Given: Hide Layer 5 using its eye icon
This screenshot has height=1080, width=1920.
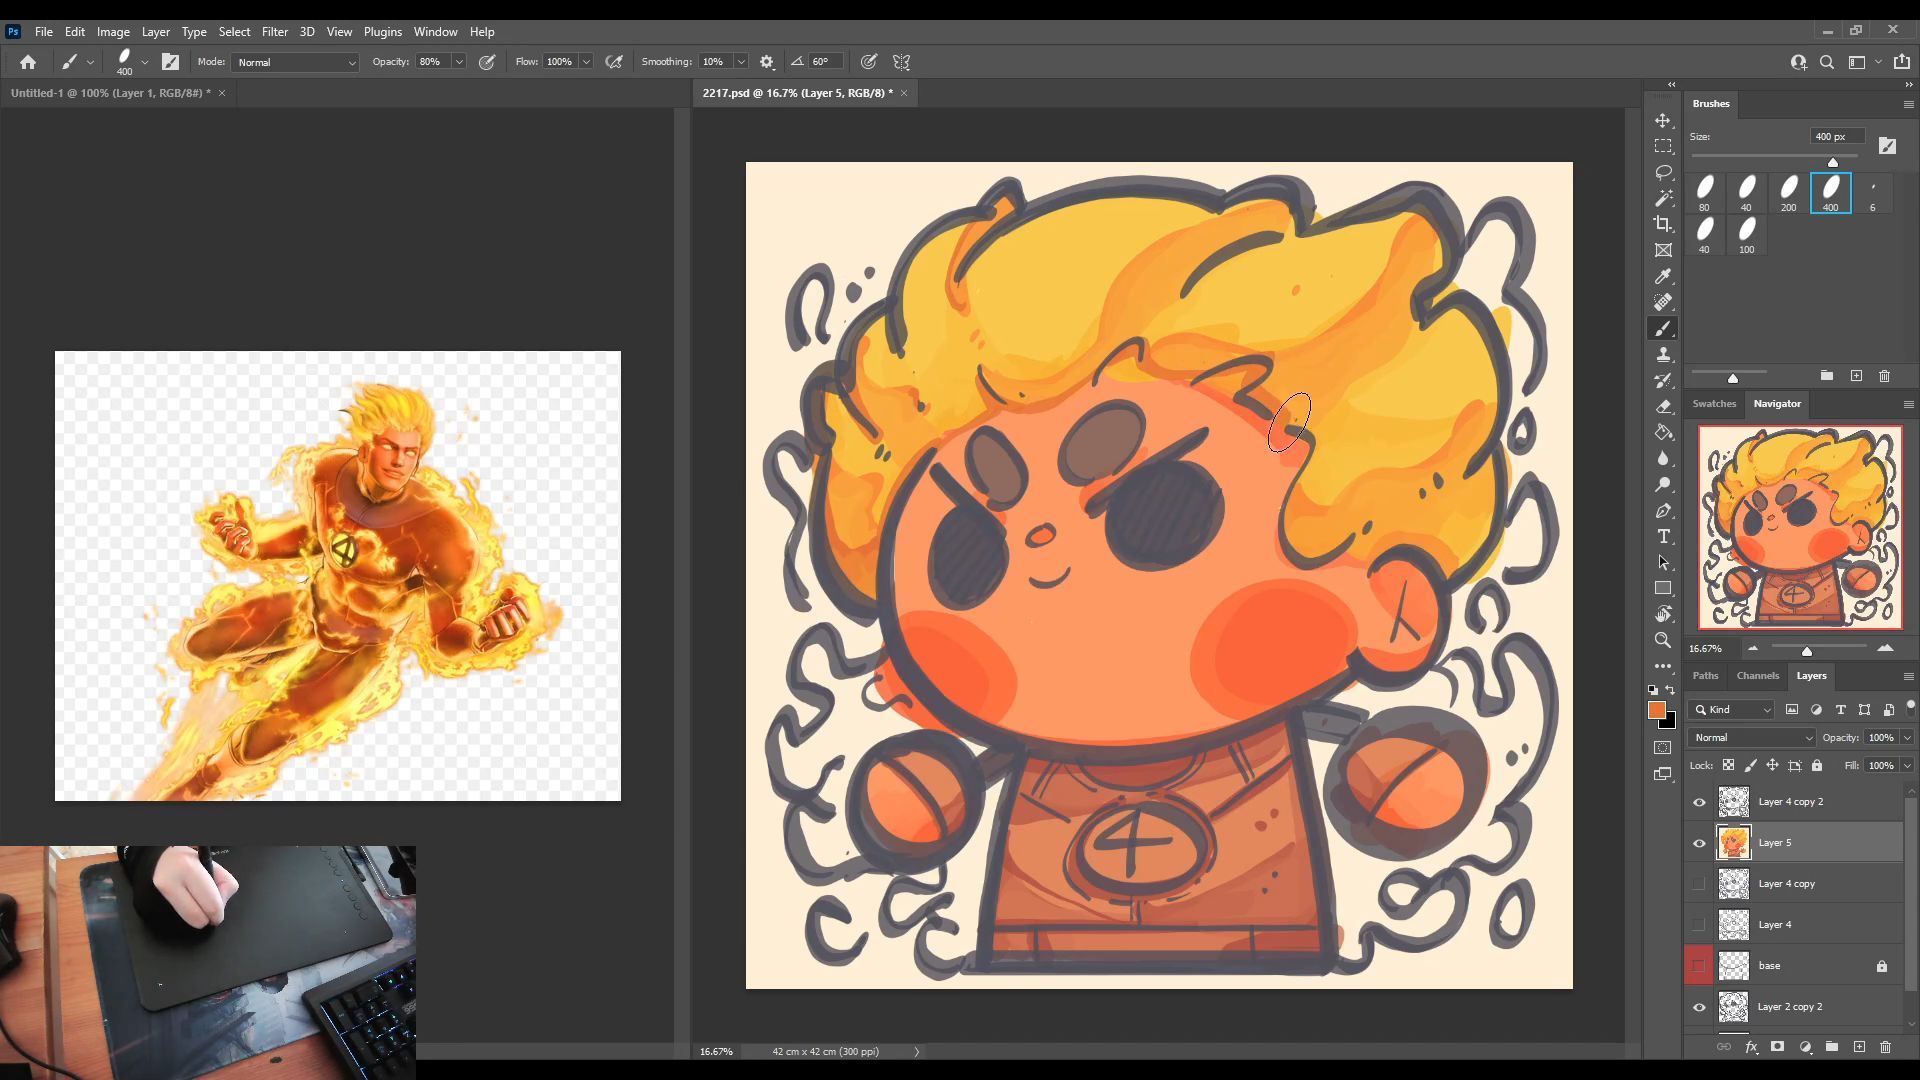Looking at the screenshot, I should (x=1699, y=843).
